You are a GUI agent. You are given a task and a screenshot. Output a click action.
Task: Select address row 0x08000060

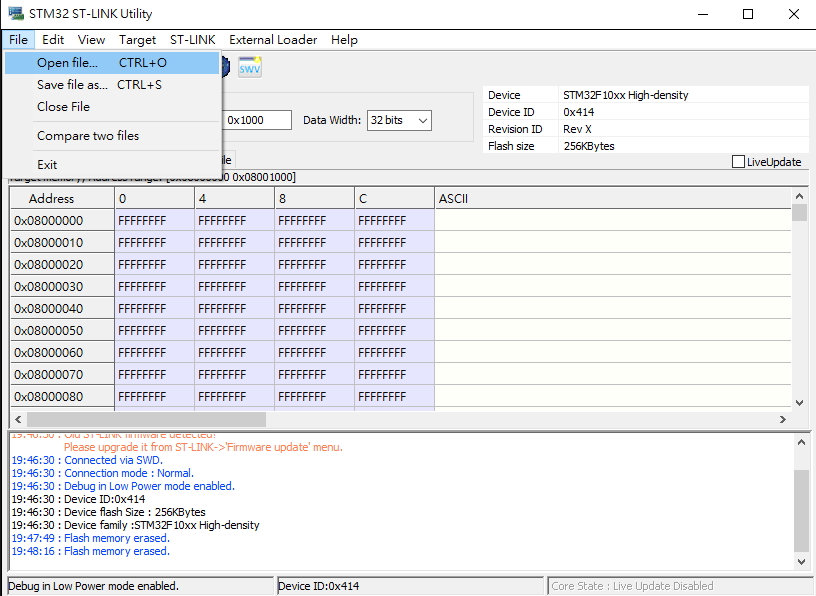tap(62, 352)
